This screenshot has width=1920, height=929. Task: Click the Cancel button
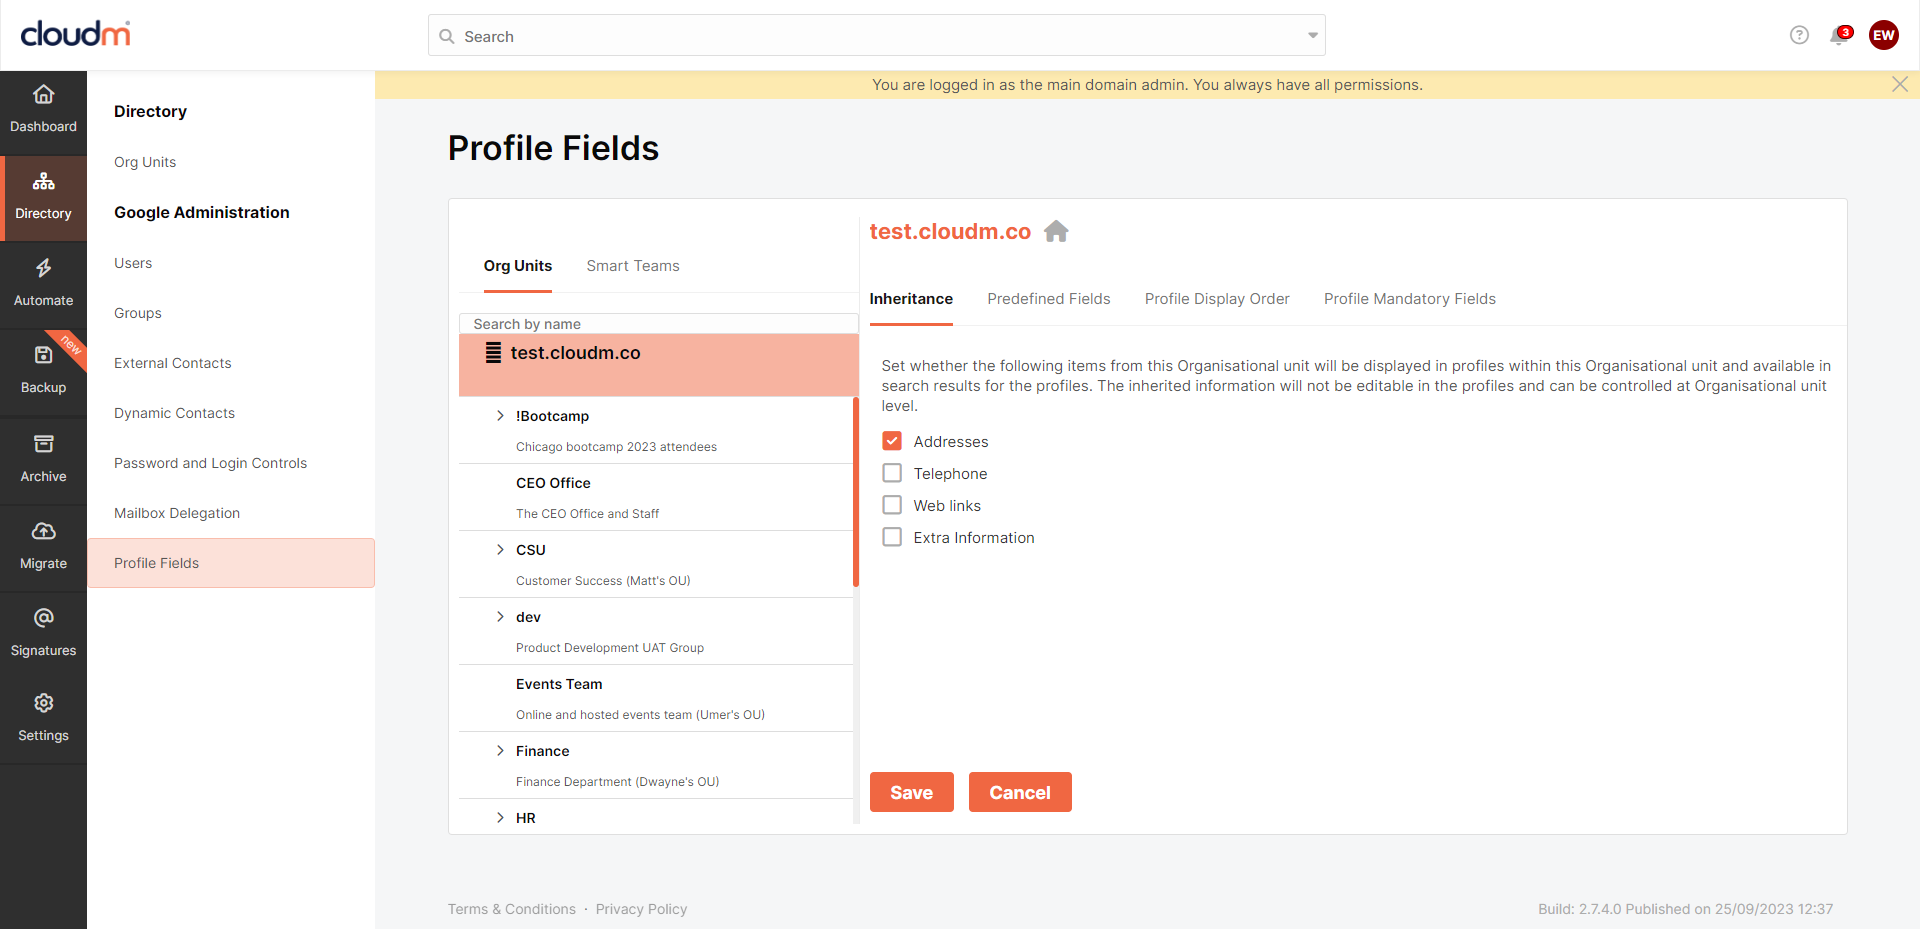click(x=1020, y=792)
